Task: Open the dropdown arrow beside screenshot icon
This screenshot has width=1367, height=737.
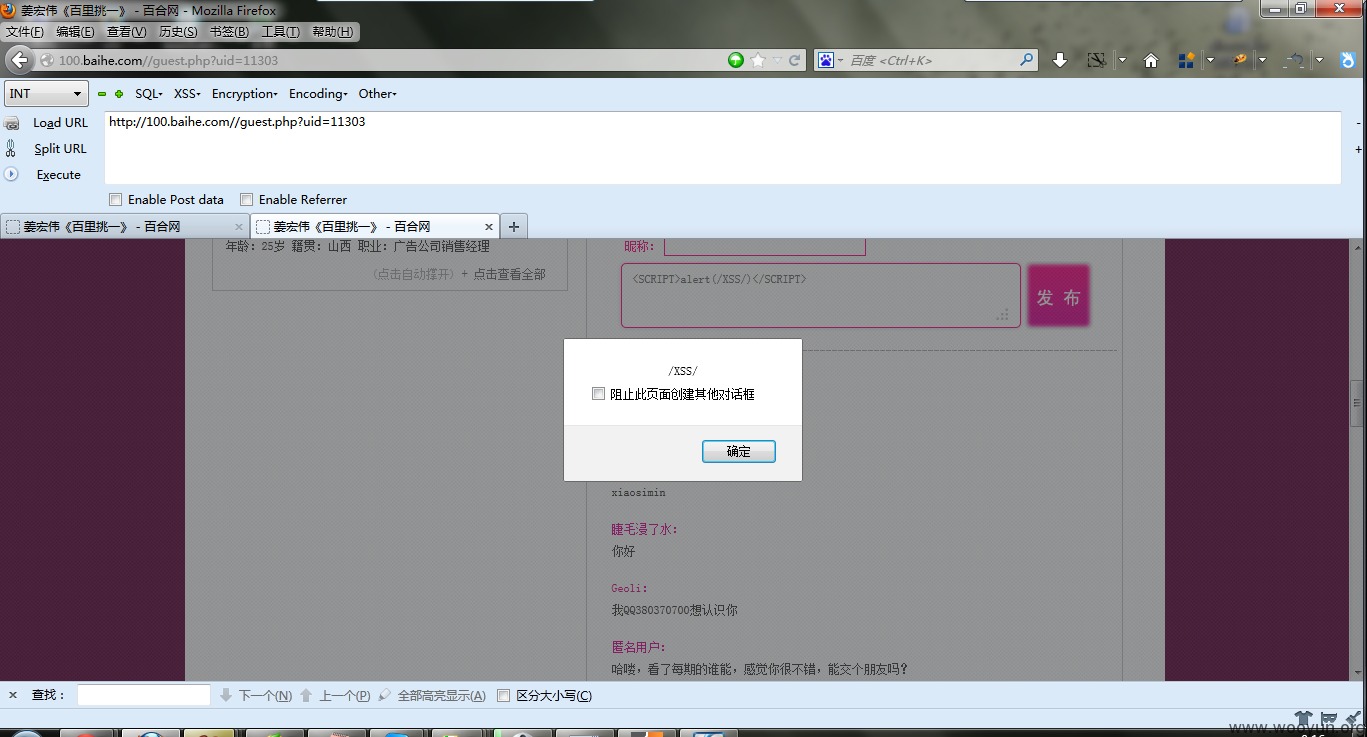Action: click(1122, 60)
